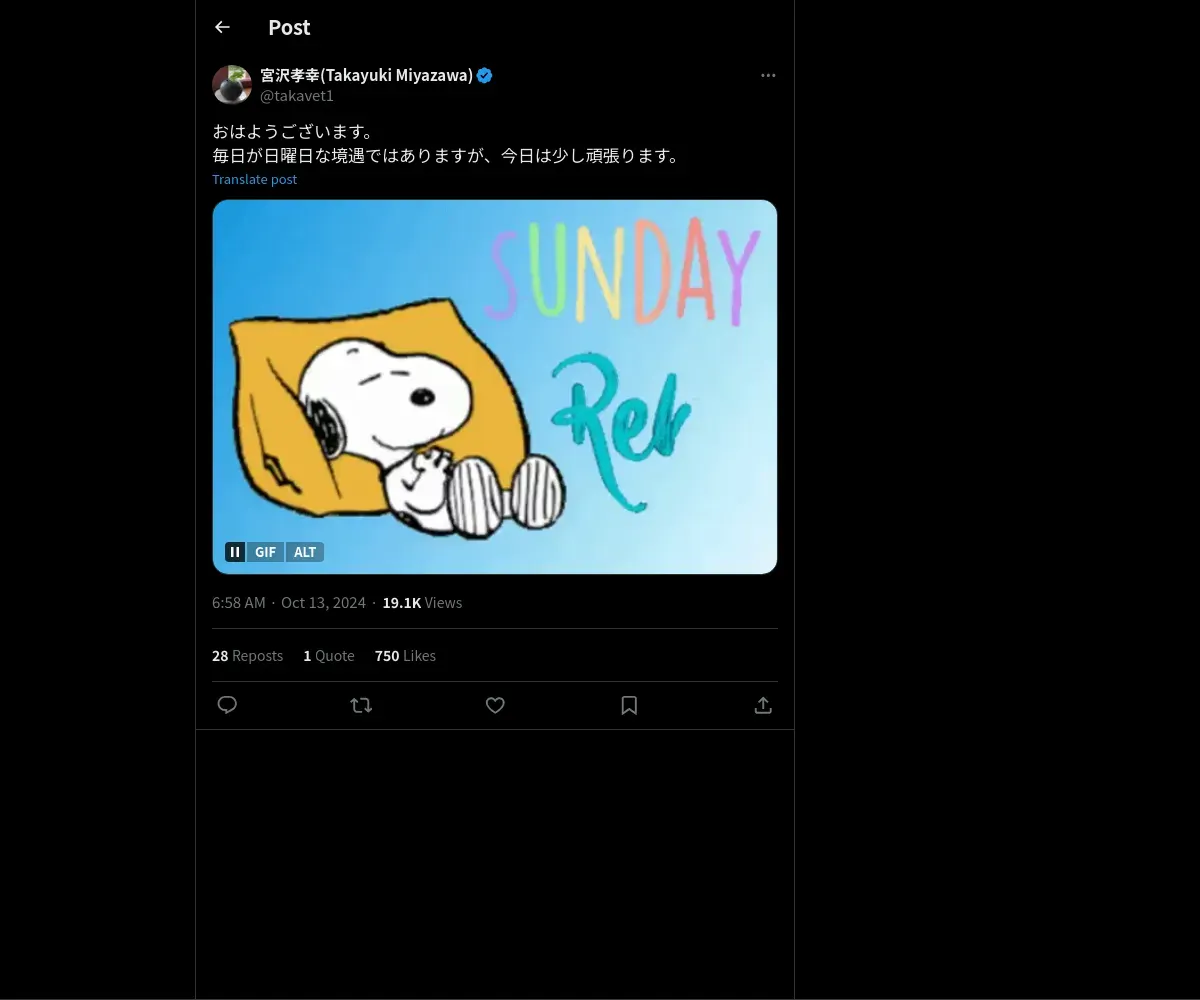Bookmark this post
The image size is (1200, 1000).
pos(629,705)
